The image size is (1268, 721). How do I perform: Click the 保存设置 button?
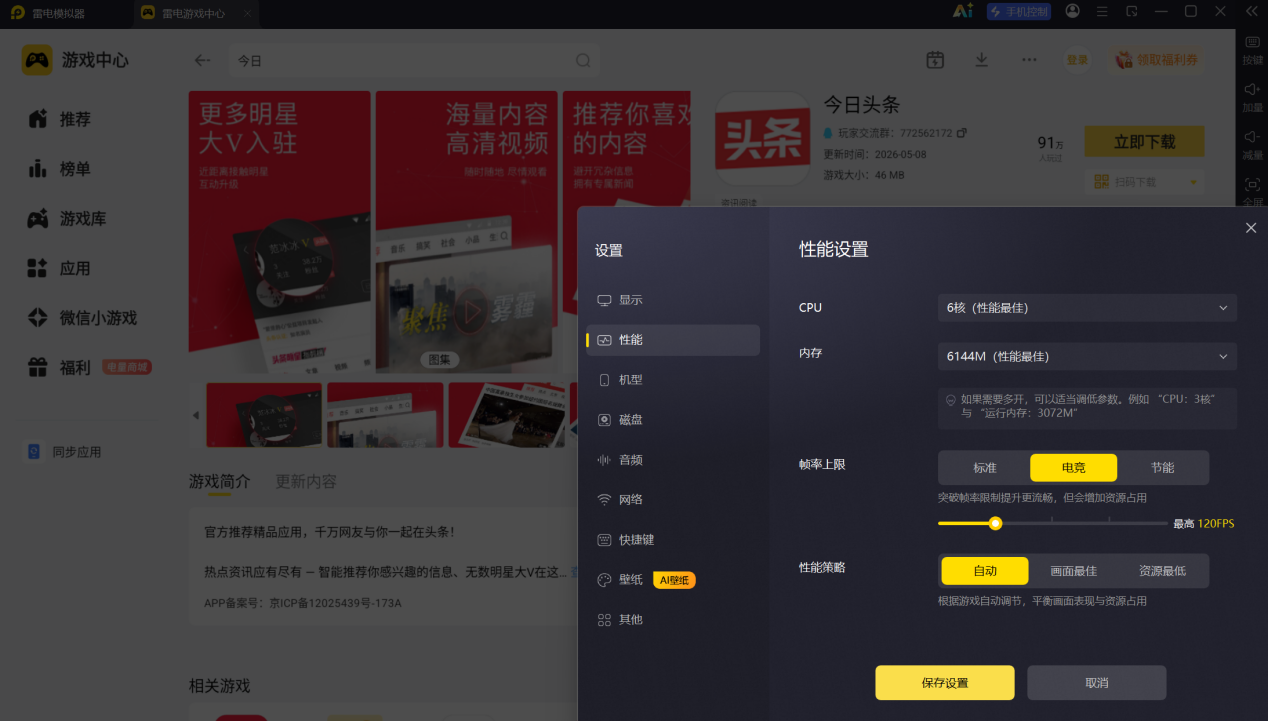coord(945,683)
